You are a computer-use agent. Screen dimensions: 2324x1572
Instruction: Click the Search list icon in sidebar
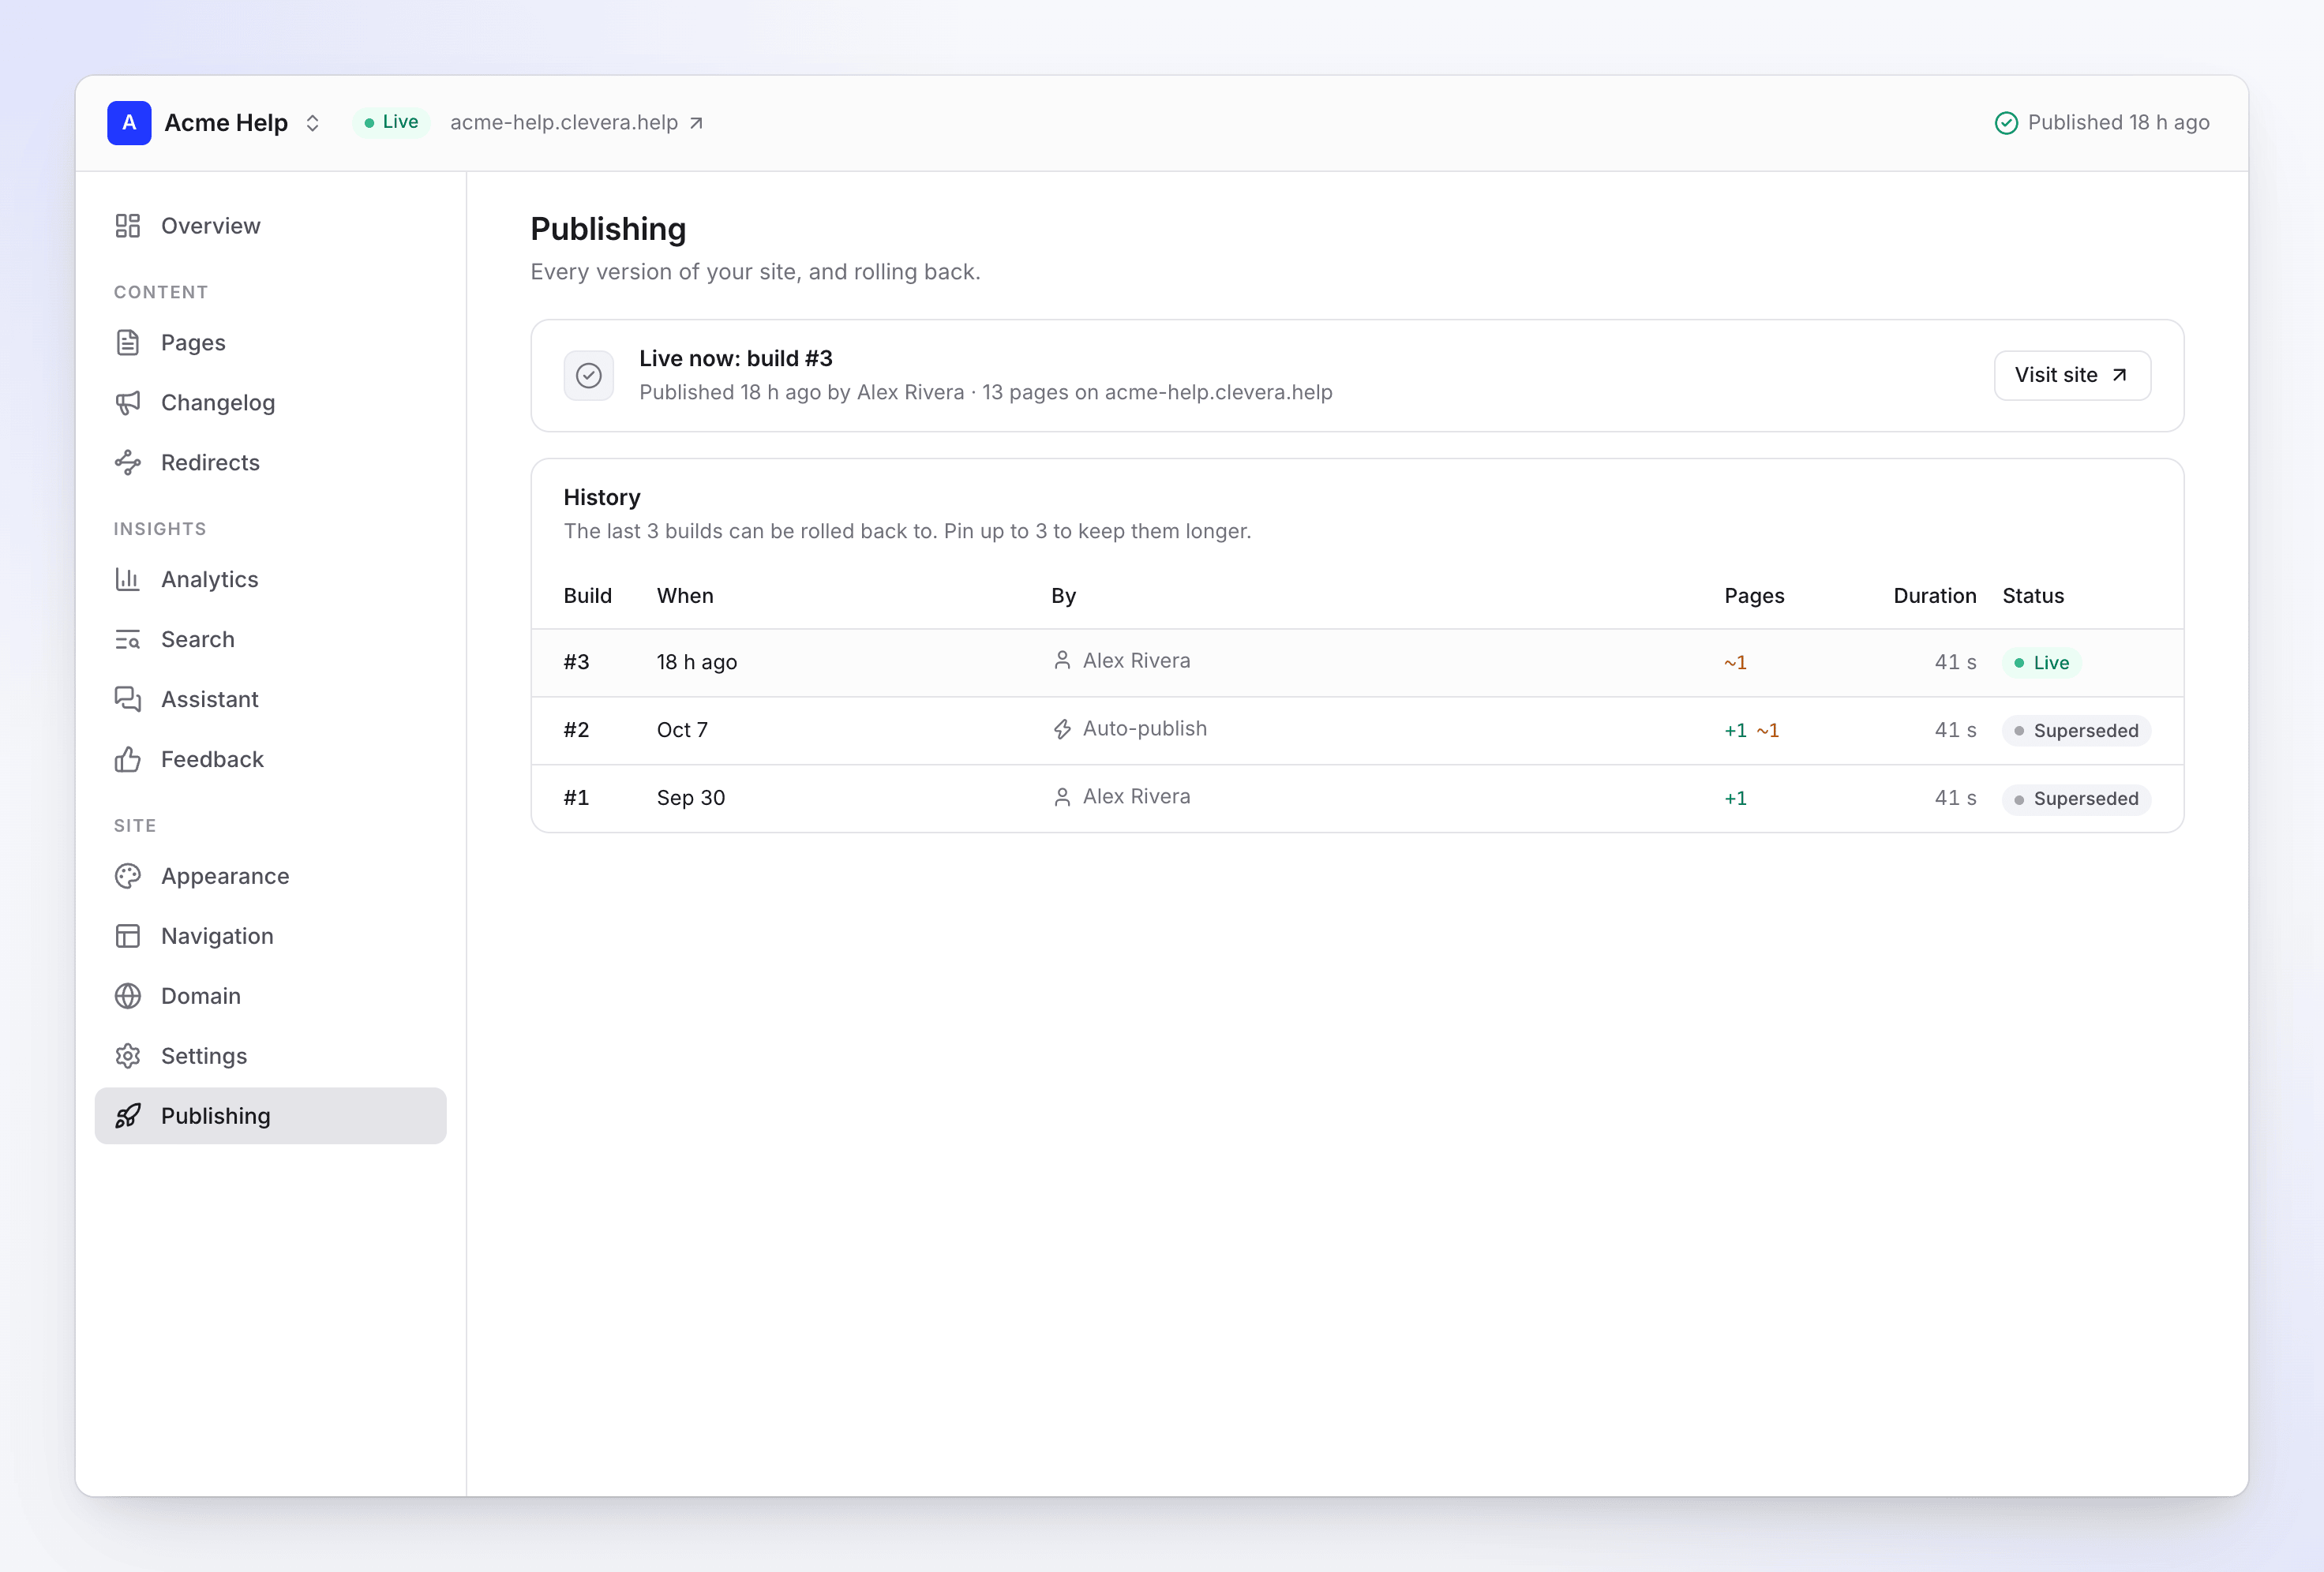coord(128,640)
